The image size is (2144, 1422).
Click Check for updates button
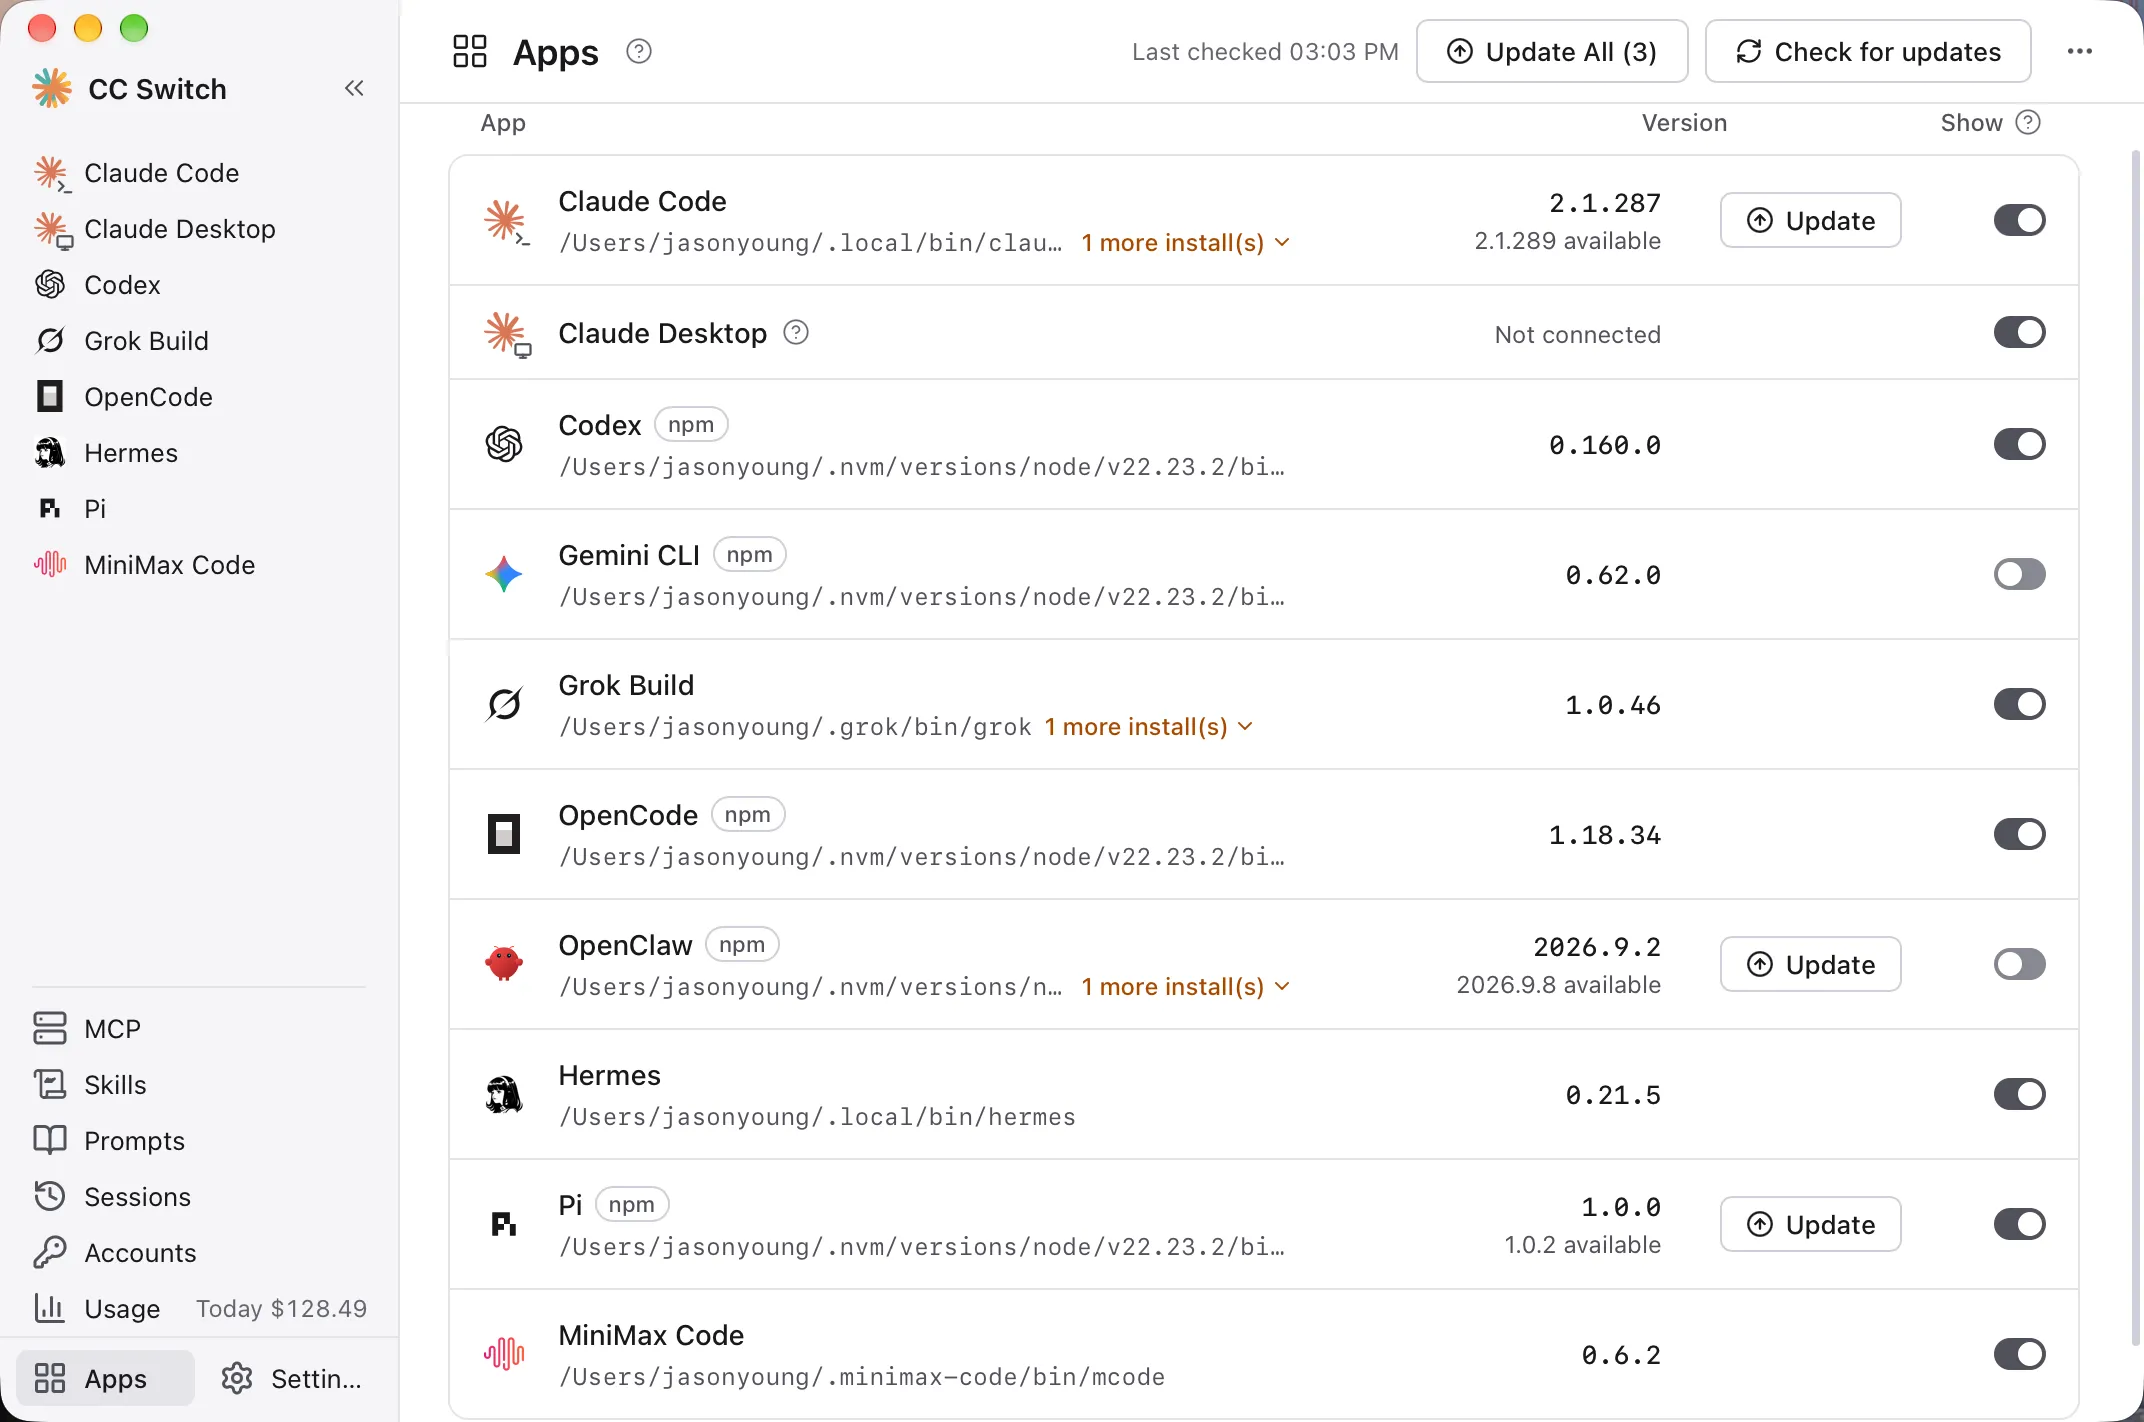[x=1868, y=51]
